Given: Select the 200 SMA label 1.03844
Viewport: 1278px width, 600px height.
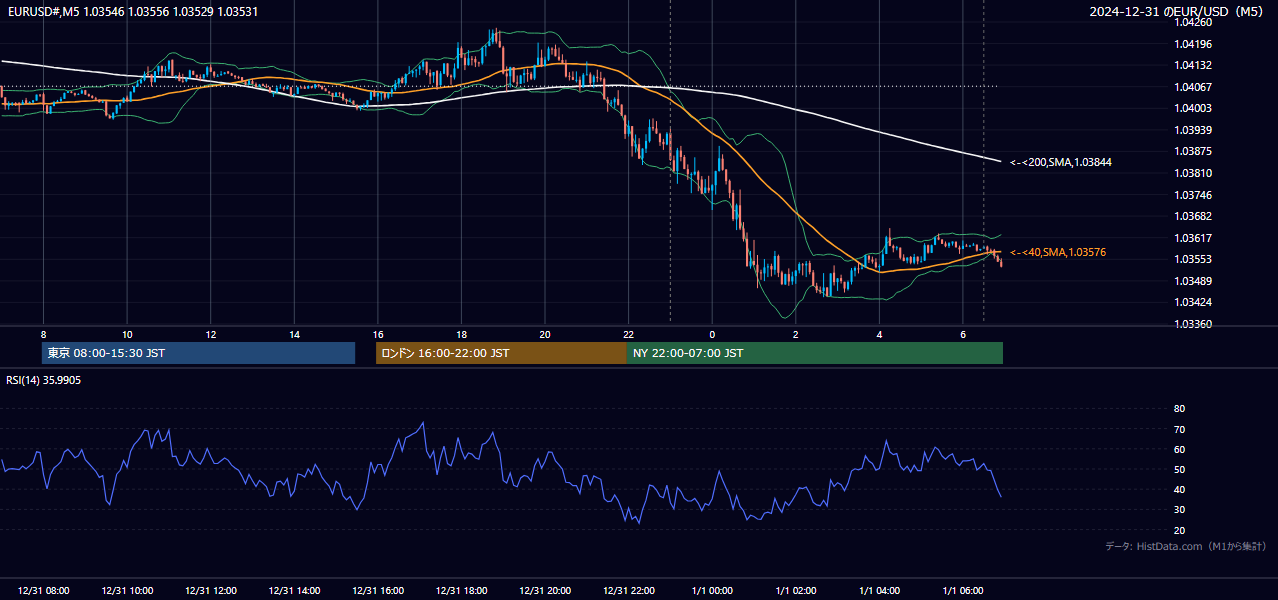Looking at the screenshot, I should pyautogui.click(x=1061, y=162).
